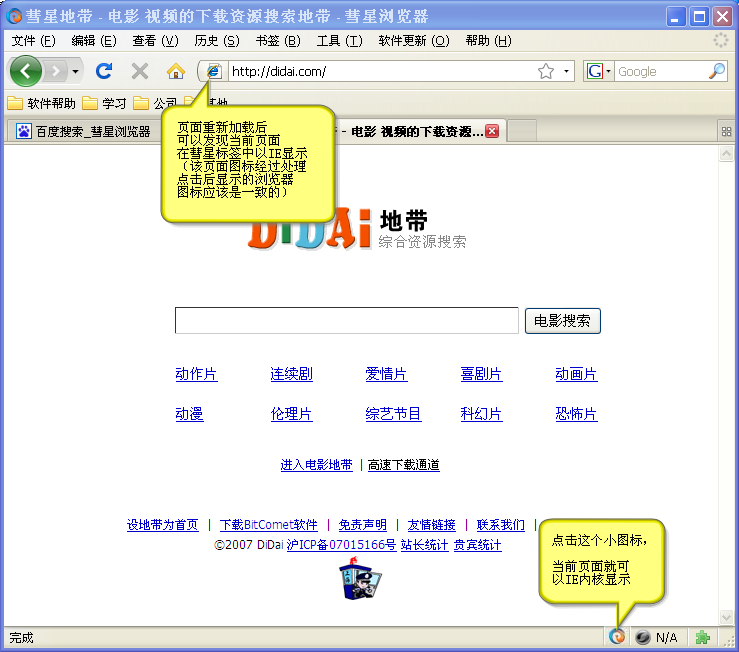This screenshot has width=739, height=652.
Task: Open the 连续剧 link
Action: [x=291, y=374]
